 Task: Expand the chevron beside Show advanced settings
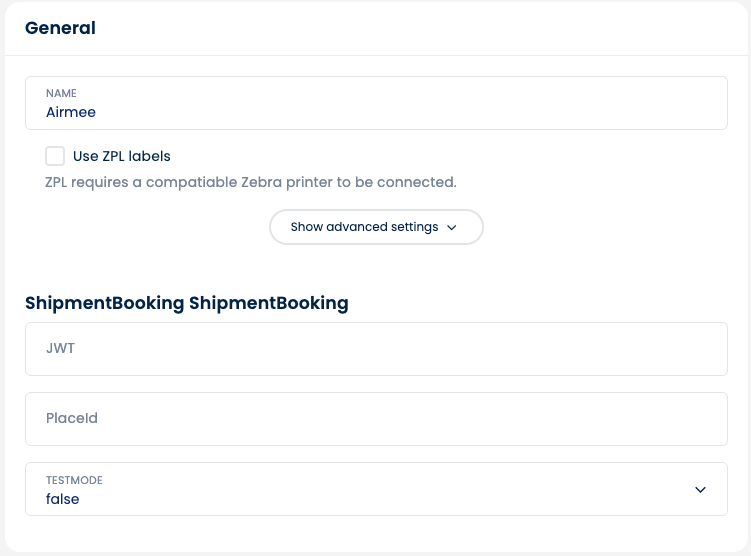(452, 228)
